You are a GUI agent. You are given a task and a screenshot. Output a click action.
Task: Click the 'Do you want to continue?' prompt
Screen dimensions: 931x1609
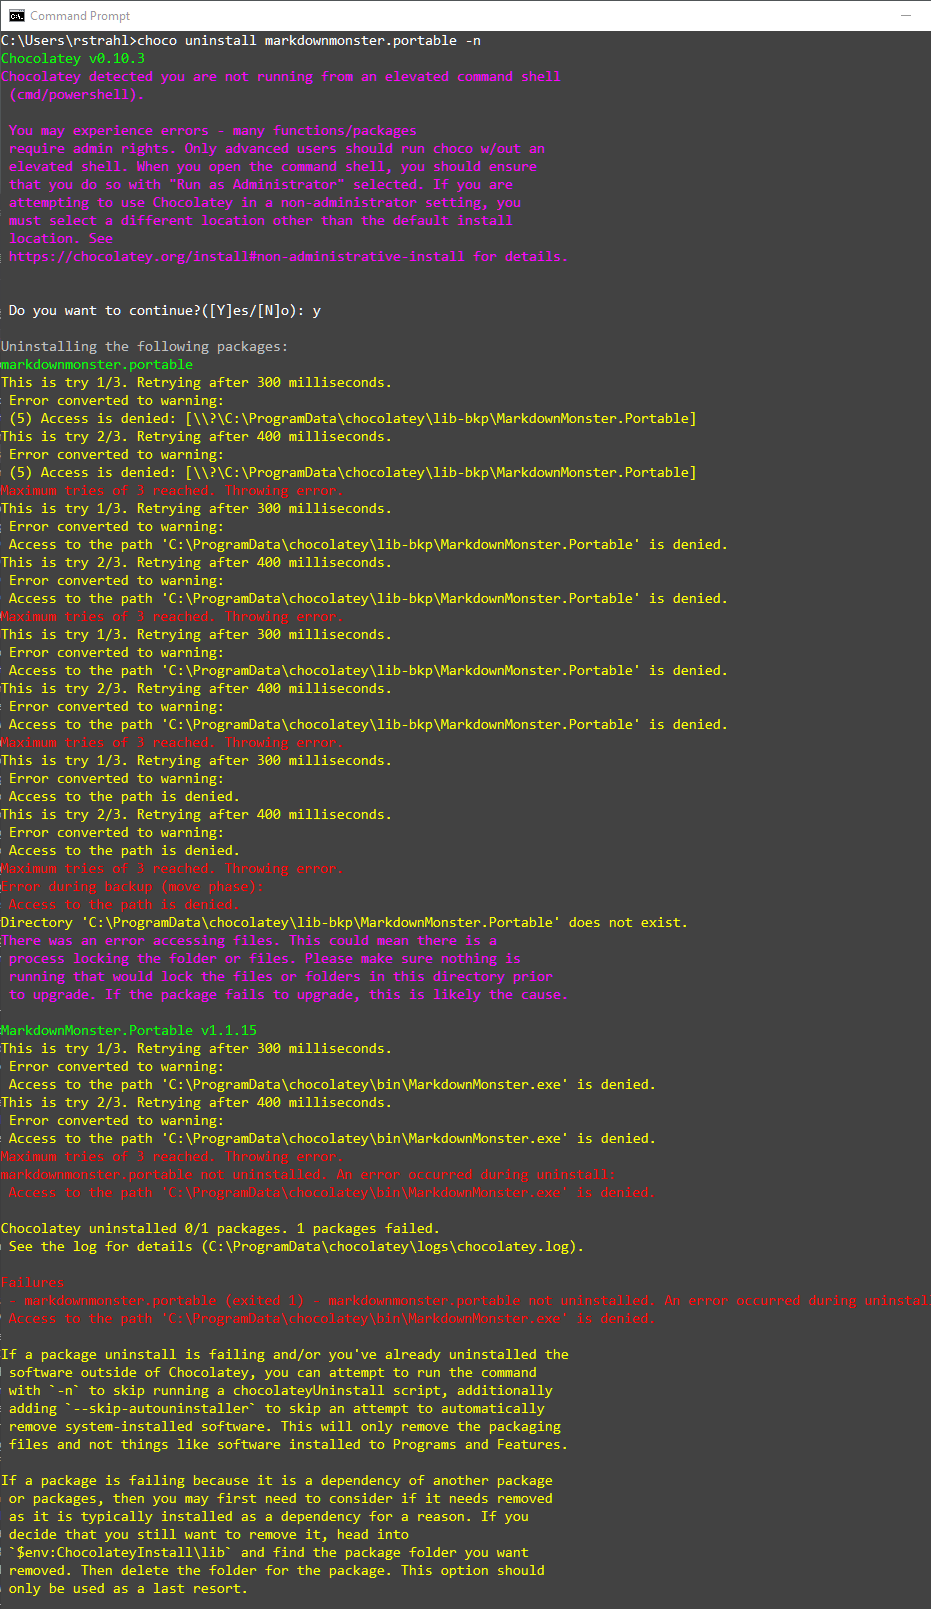tap(165, 311)
